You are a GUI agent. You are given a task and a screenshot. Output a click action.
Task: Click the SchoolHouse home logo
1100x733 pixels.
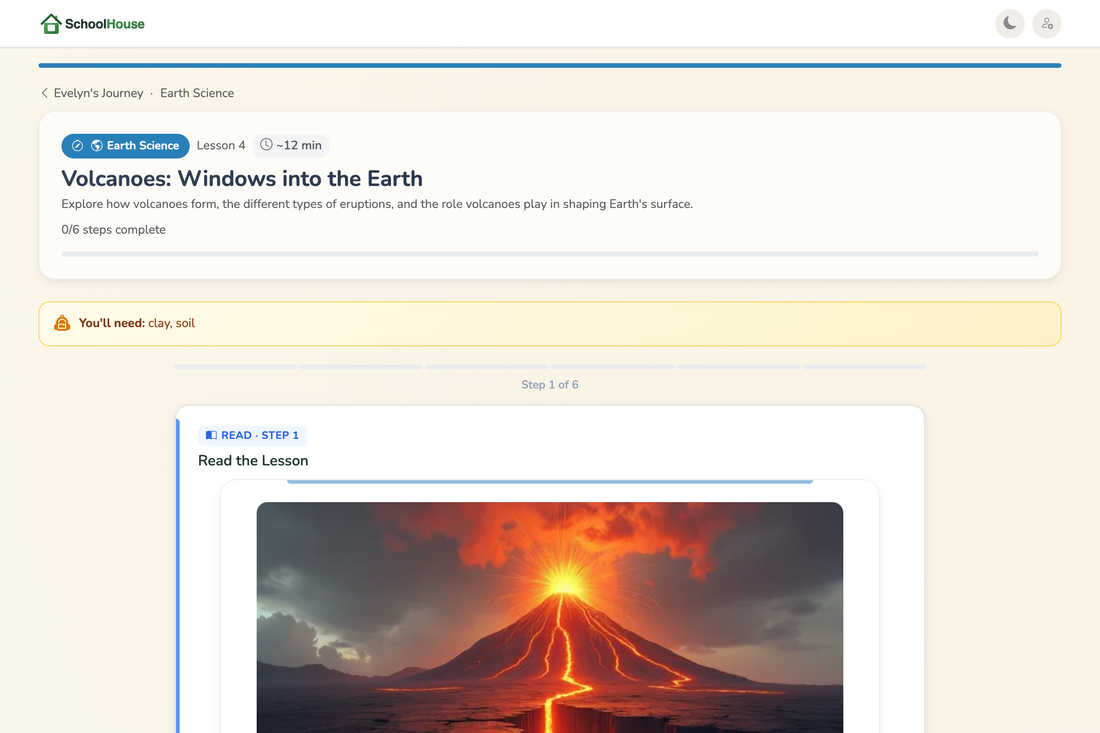click(x=93, y=24)
